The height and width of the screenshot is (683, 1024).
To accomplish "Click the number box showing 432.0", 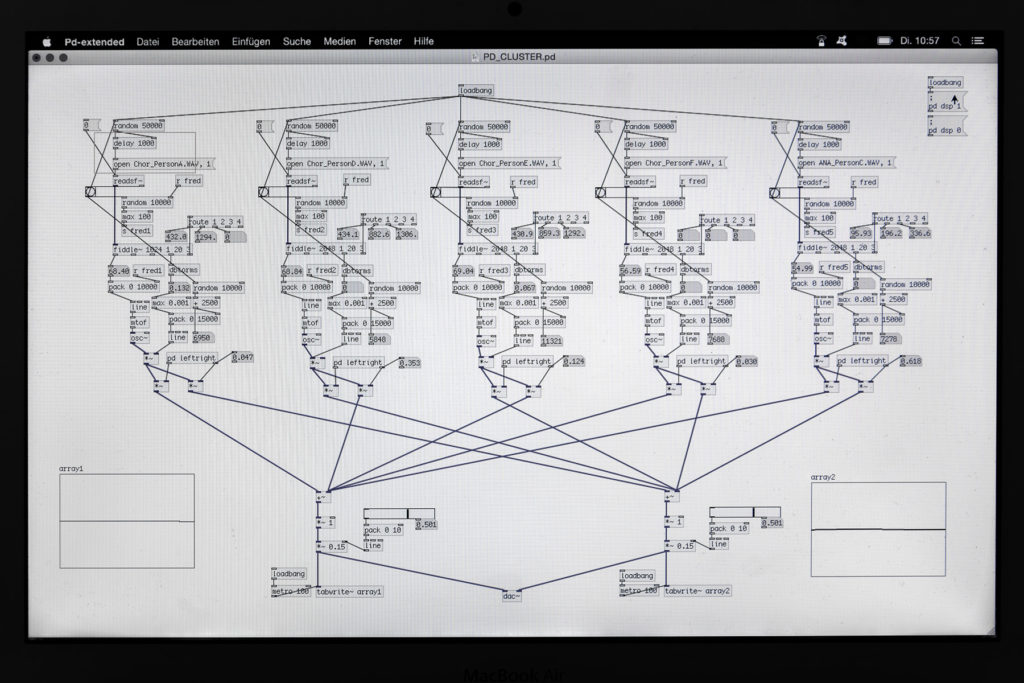I will click(176, 237).
